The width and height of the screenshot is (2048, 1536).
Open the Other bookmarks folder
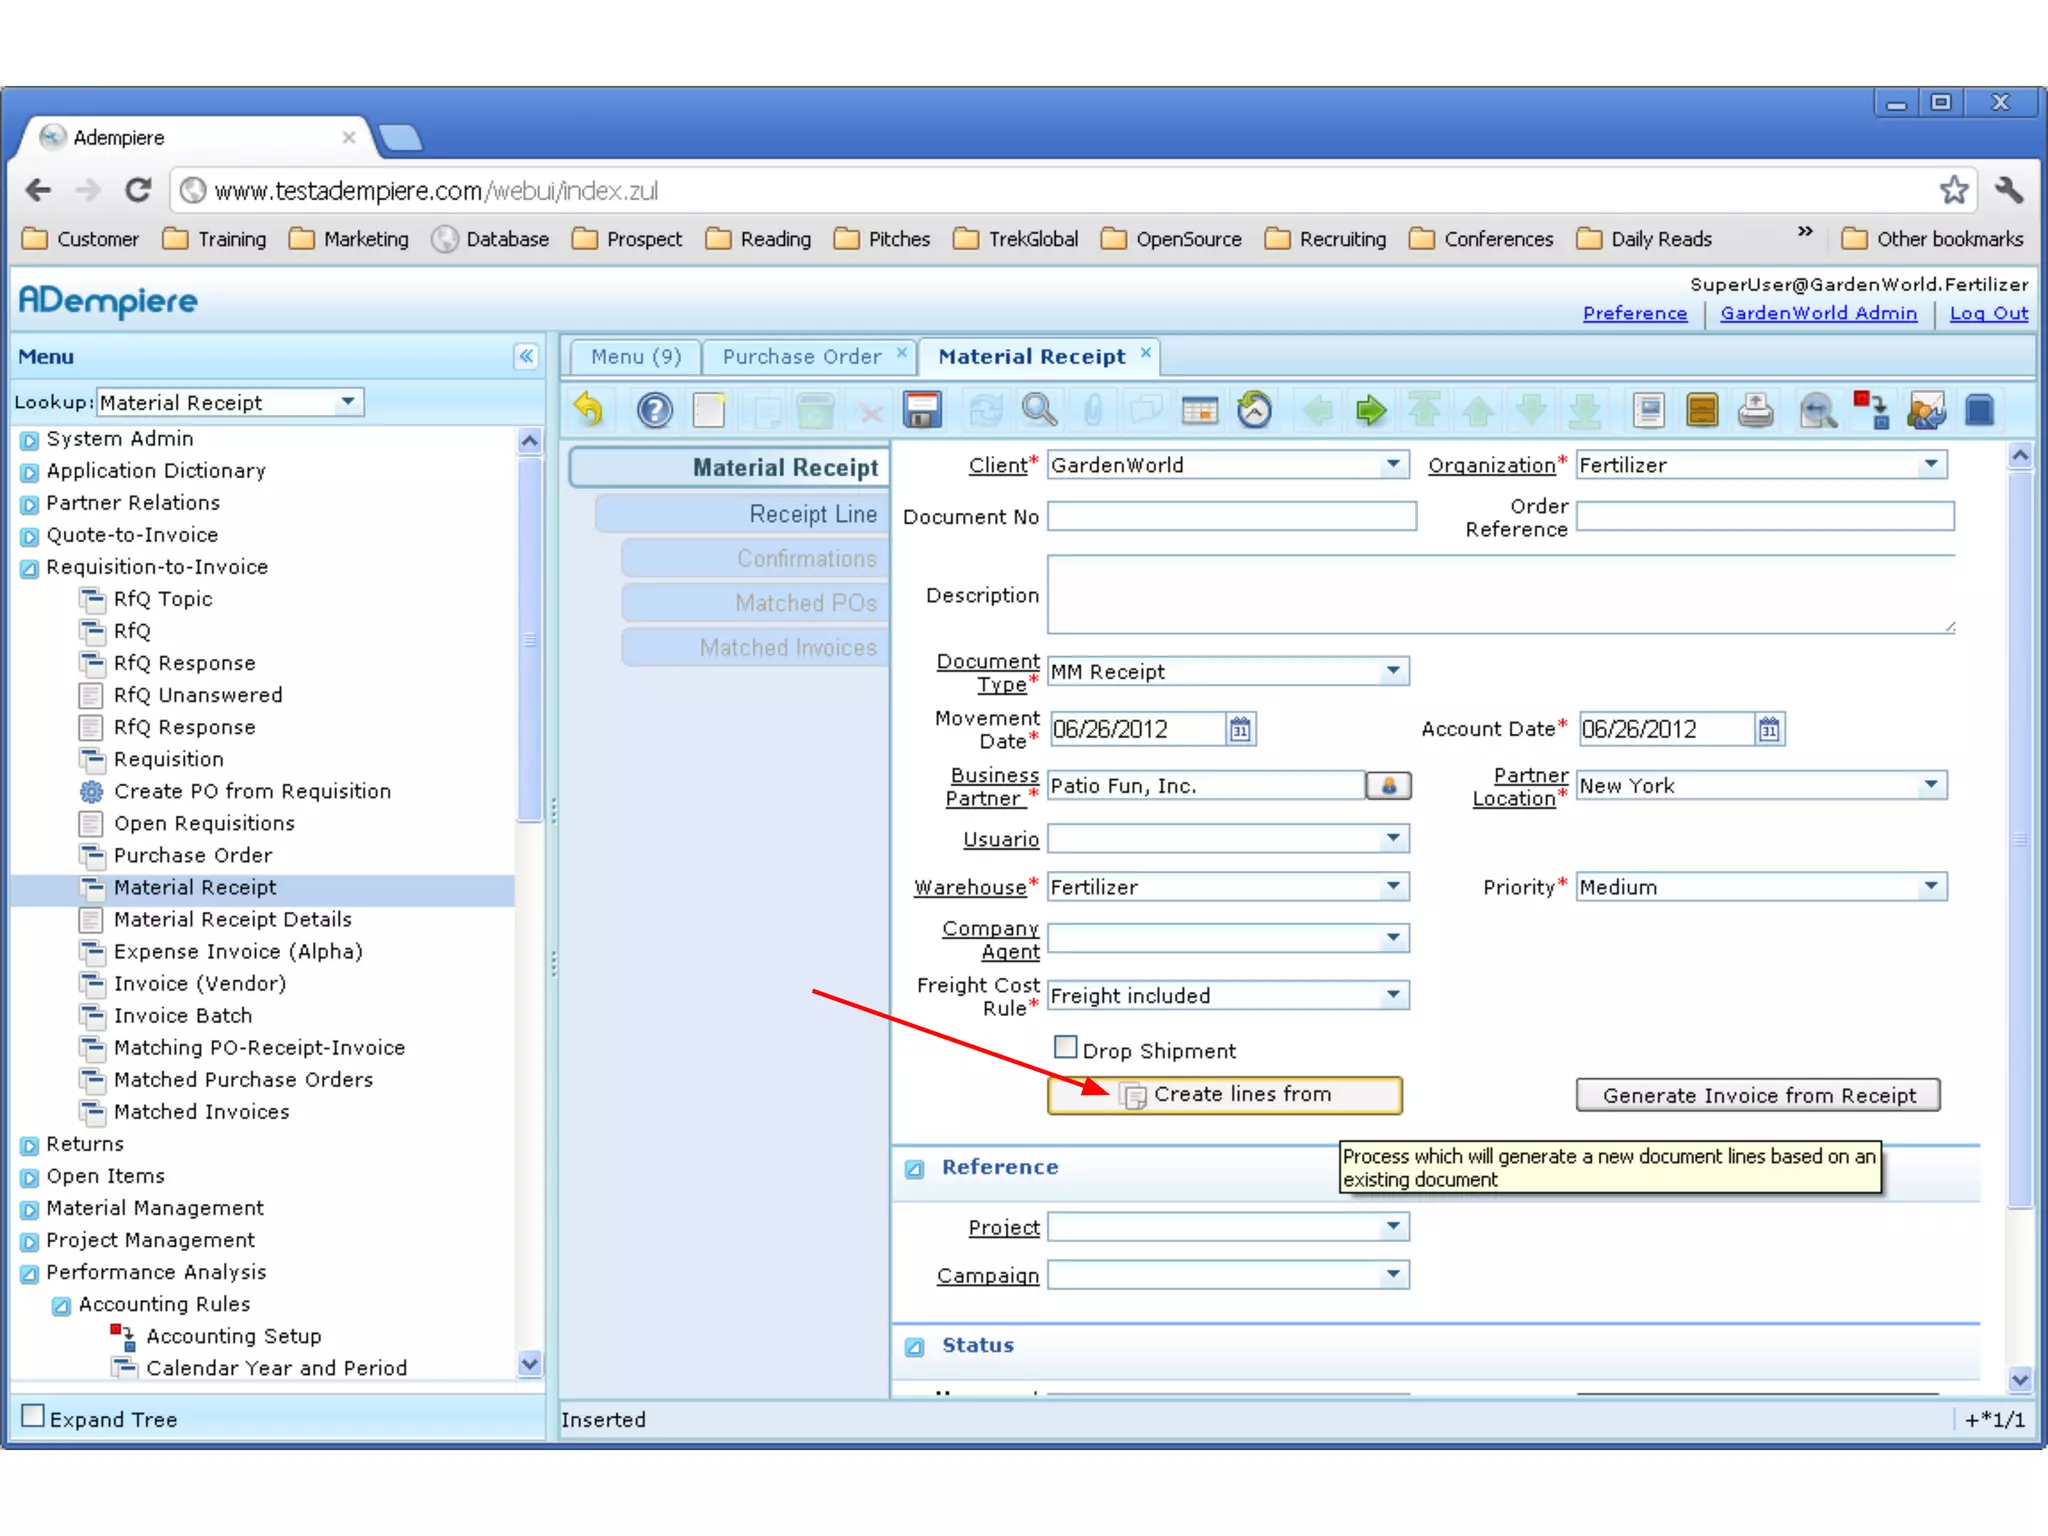tap(1933, 239)
